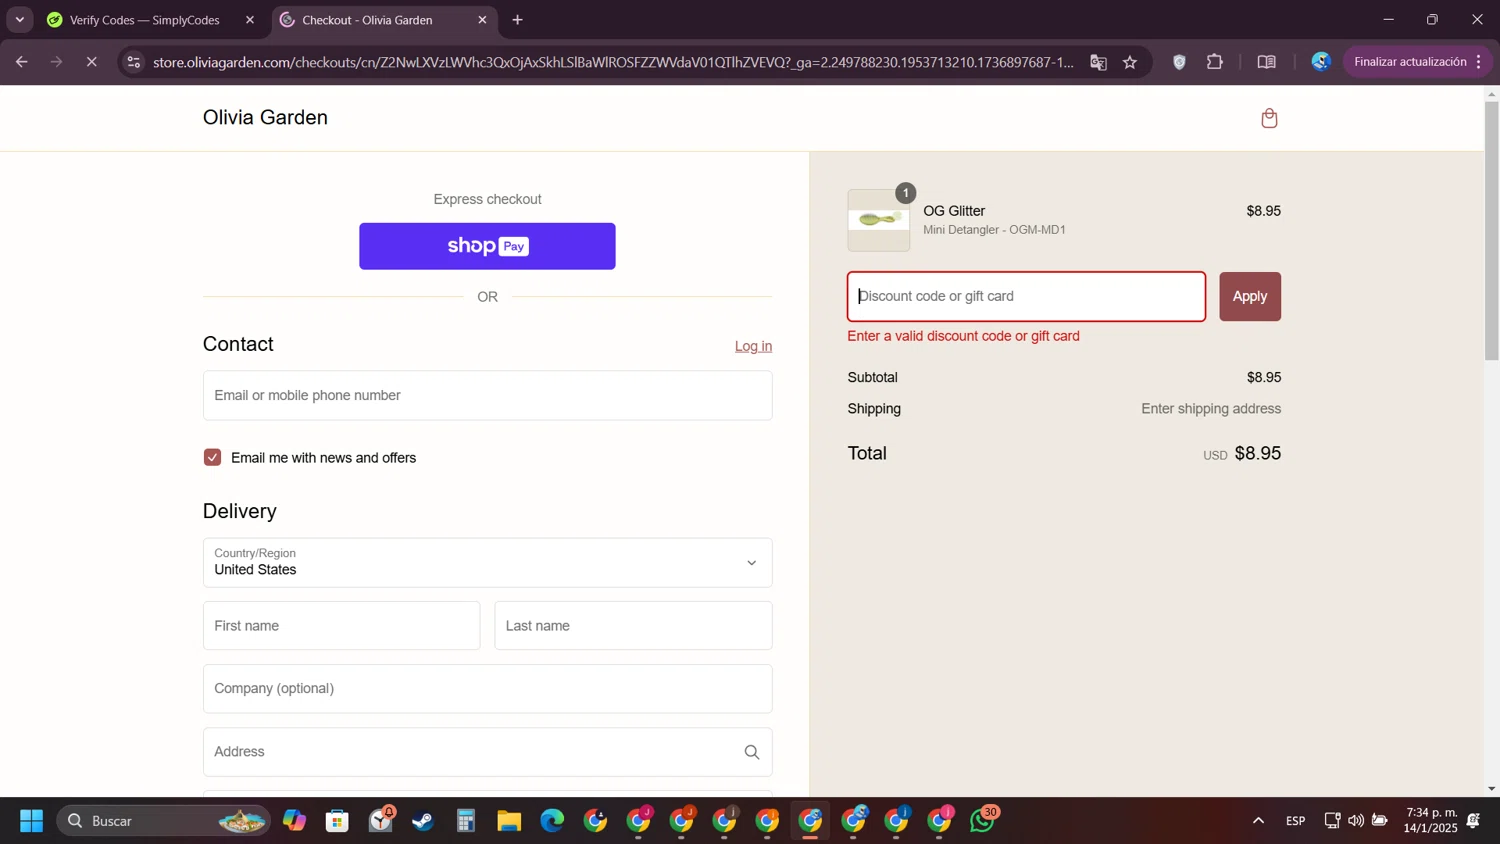Open the ESP language indicator
1500x844 pixels.
pyautogui.click(x=1295, y=821)
